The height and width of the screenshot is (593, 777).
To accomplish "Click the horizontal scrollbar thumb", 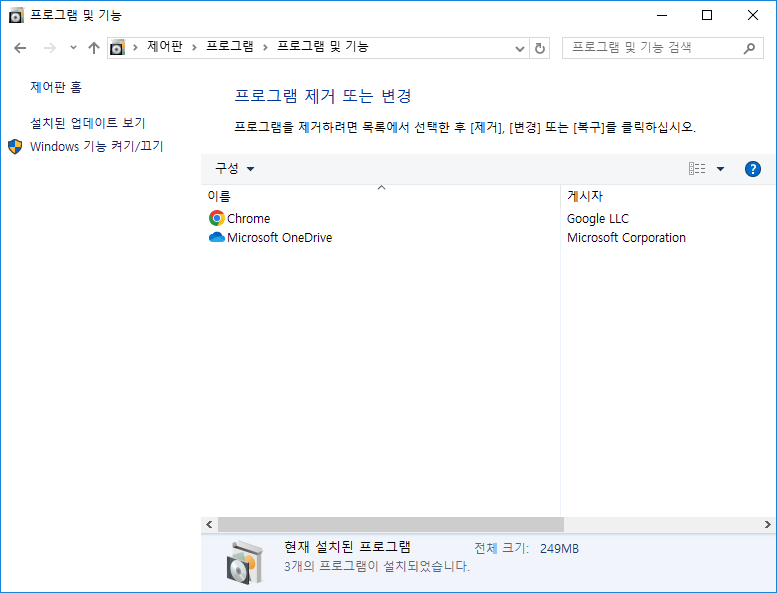I will coord(391,524).
